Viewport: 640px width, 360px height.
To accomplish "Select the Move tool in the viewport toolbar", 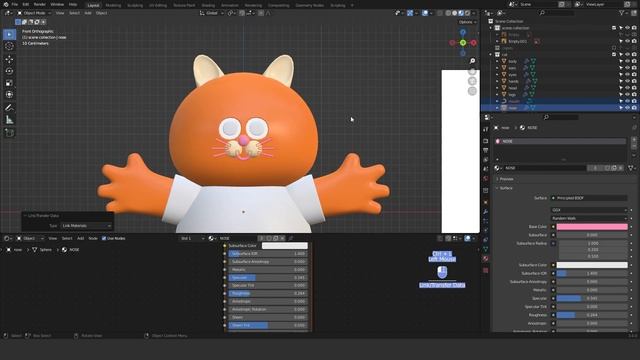I will (9, 59).
